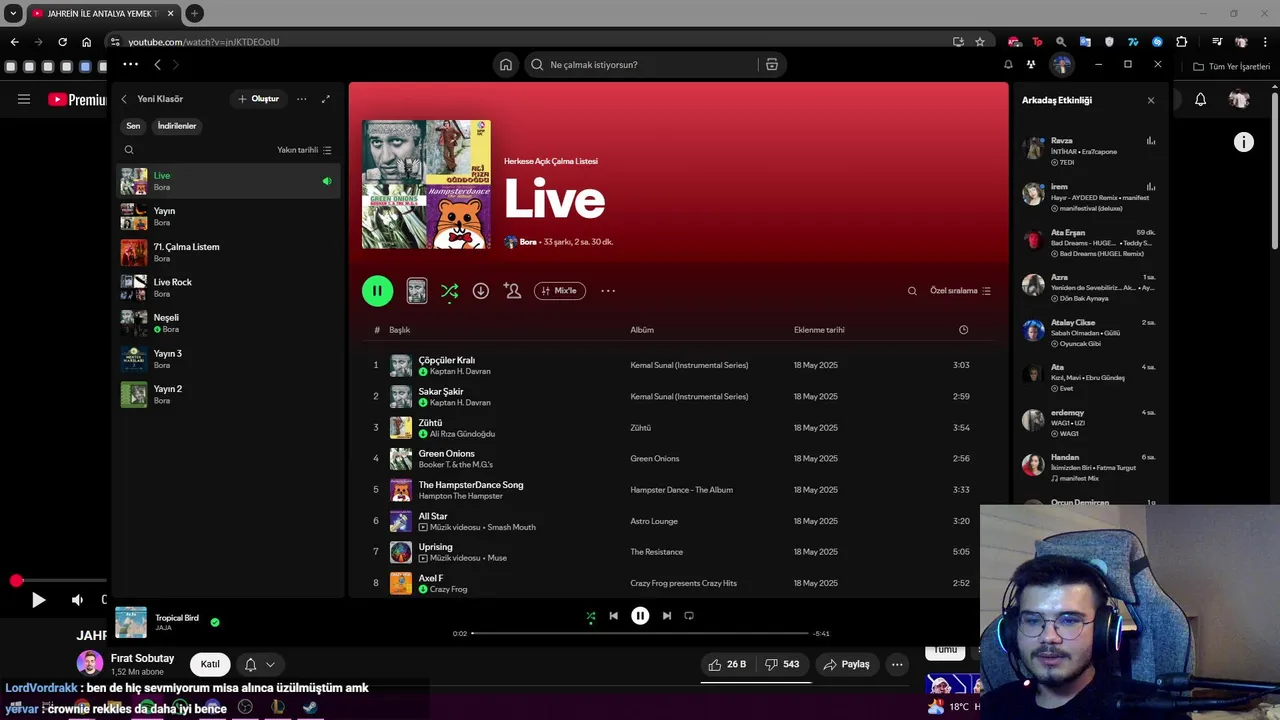Click the Oluştur button
This screenshot has height=720, width=1280.
[259, 99]
